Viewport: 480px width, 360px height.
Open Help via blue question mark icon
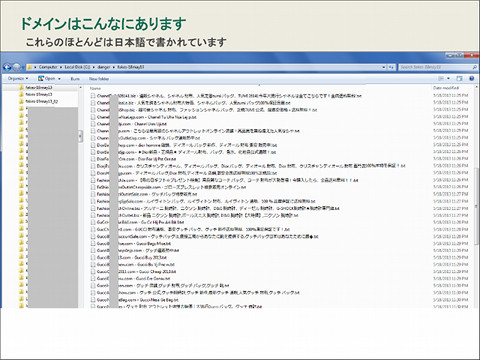472,79
